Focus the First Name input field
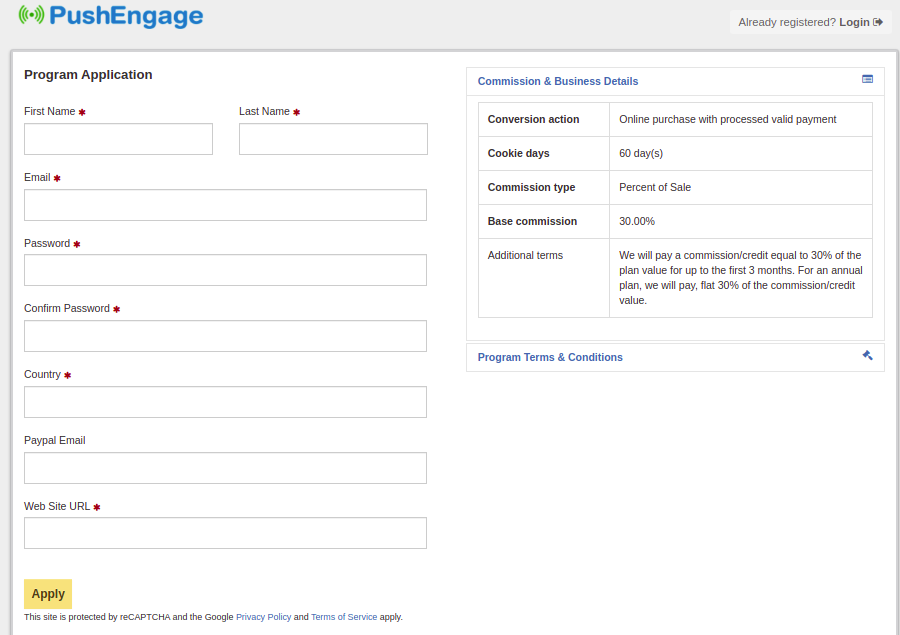 [x=118, y=139]
